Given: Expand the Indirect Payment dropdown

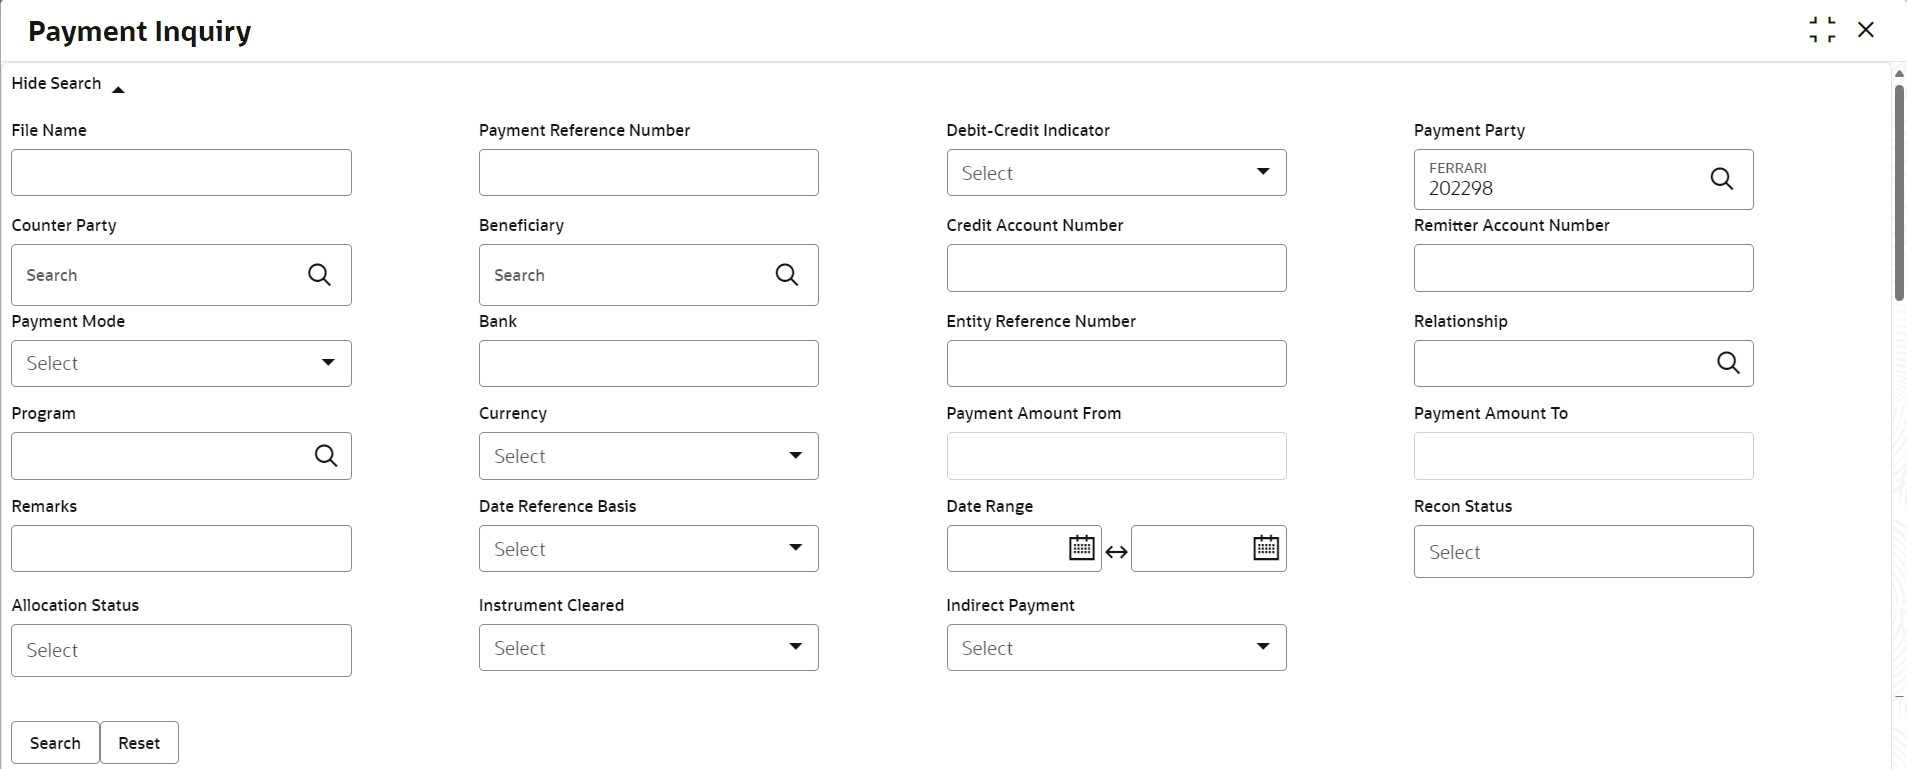Looking at the screenshot, I should pyautogui.click(x=1116, y=648).
